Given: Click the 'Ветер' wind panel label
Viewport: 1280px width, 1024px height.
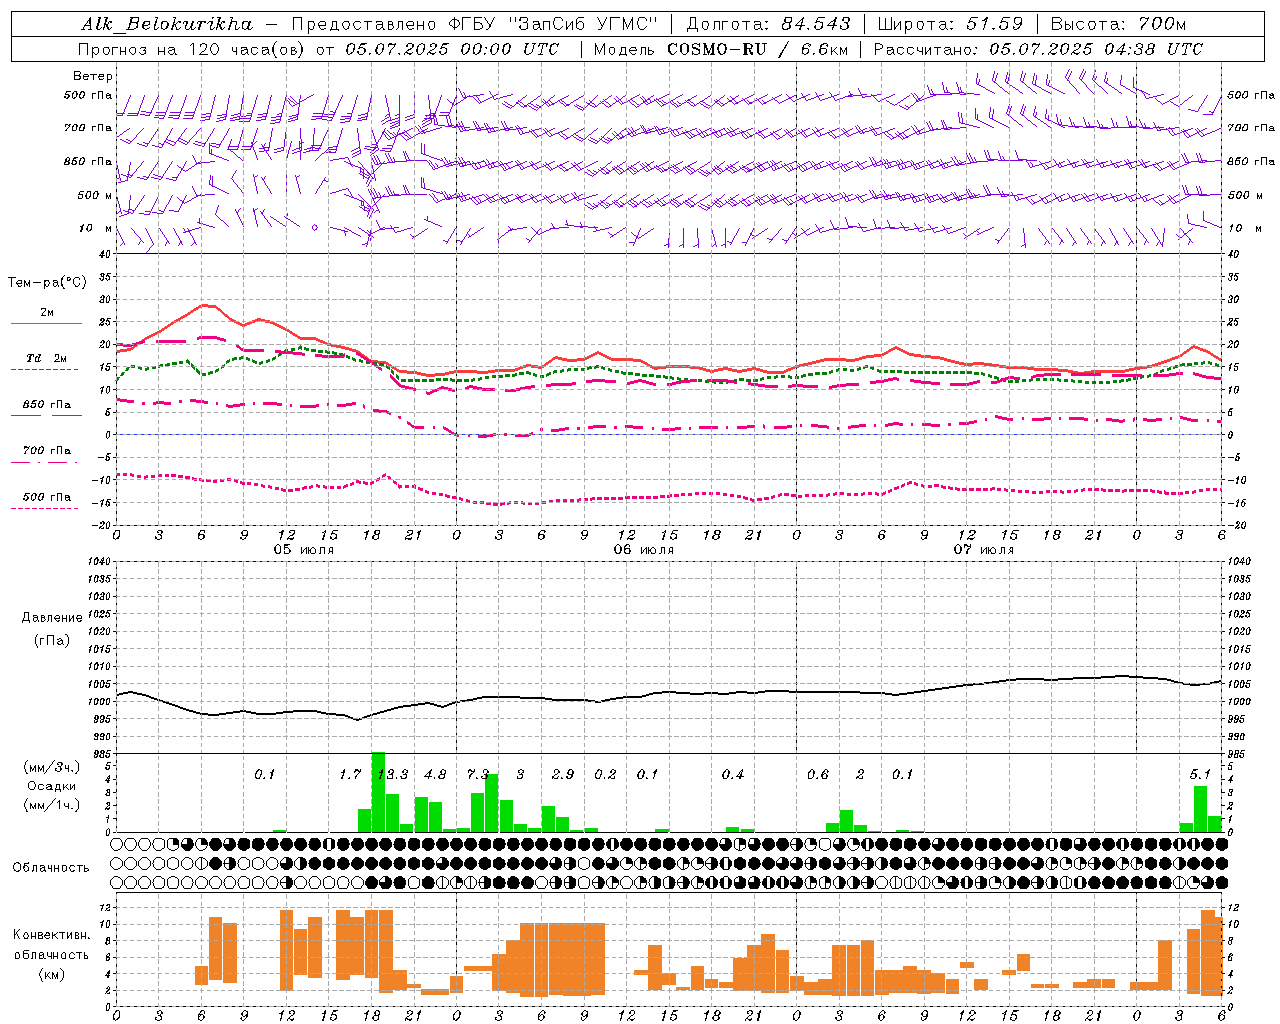Looking at the screenshot, I should (x=93, y=76).
